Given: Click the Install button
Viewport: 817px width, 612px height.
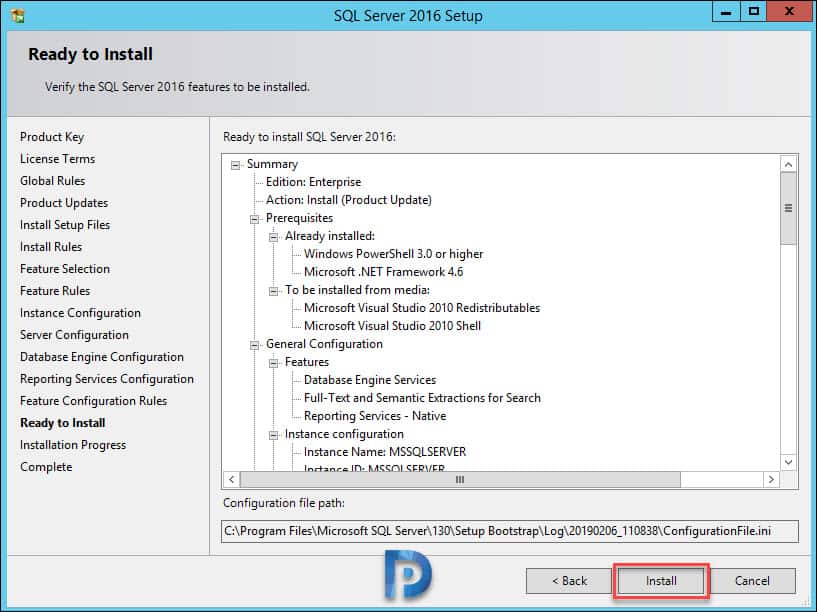Looking at the screenshot, I should tap(661, 581).
